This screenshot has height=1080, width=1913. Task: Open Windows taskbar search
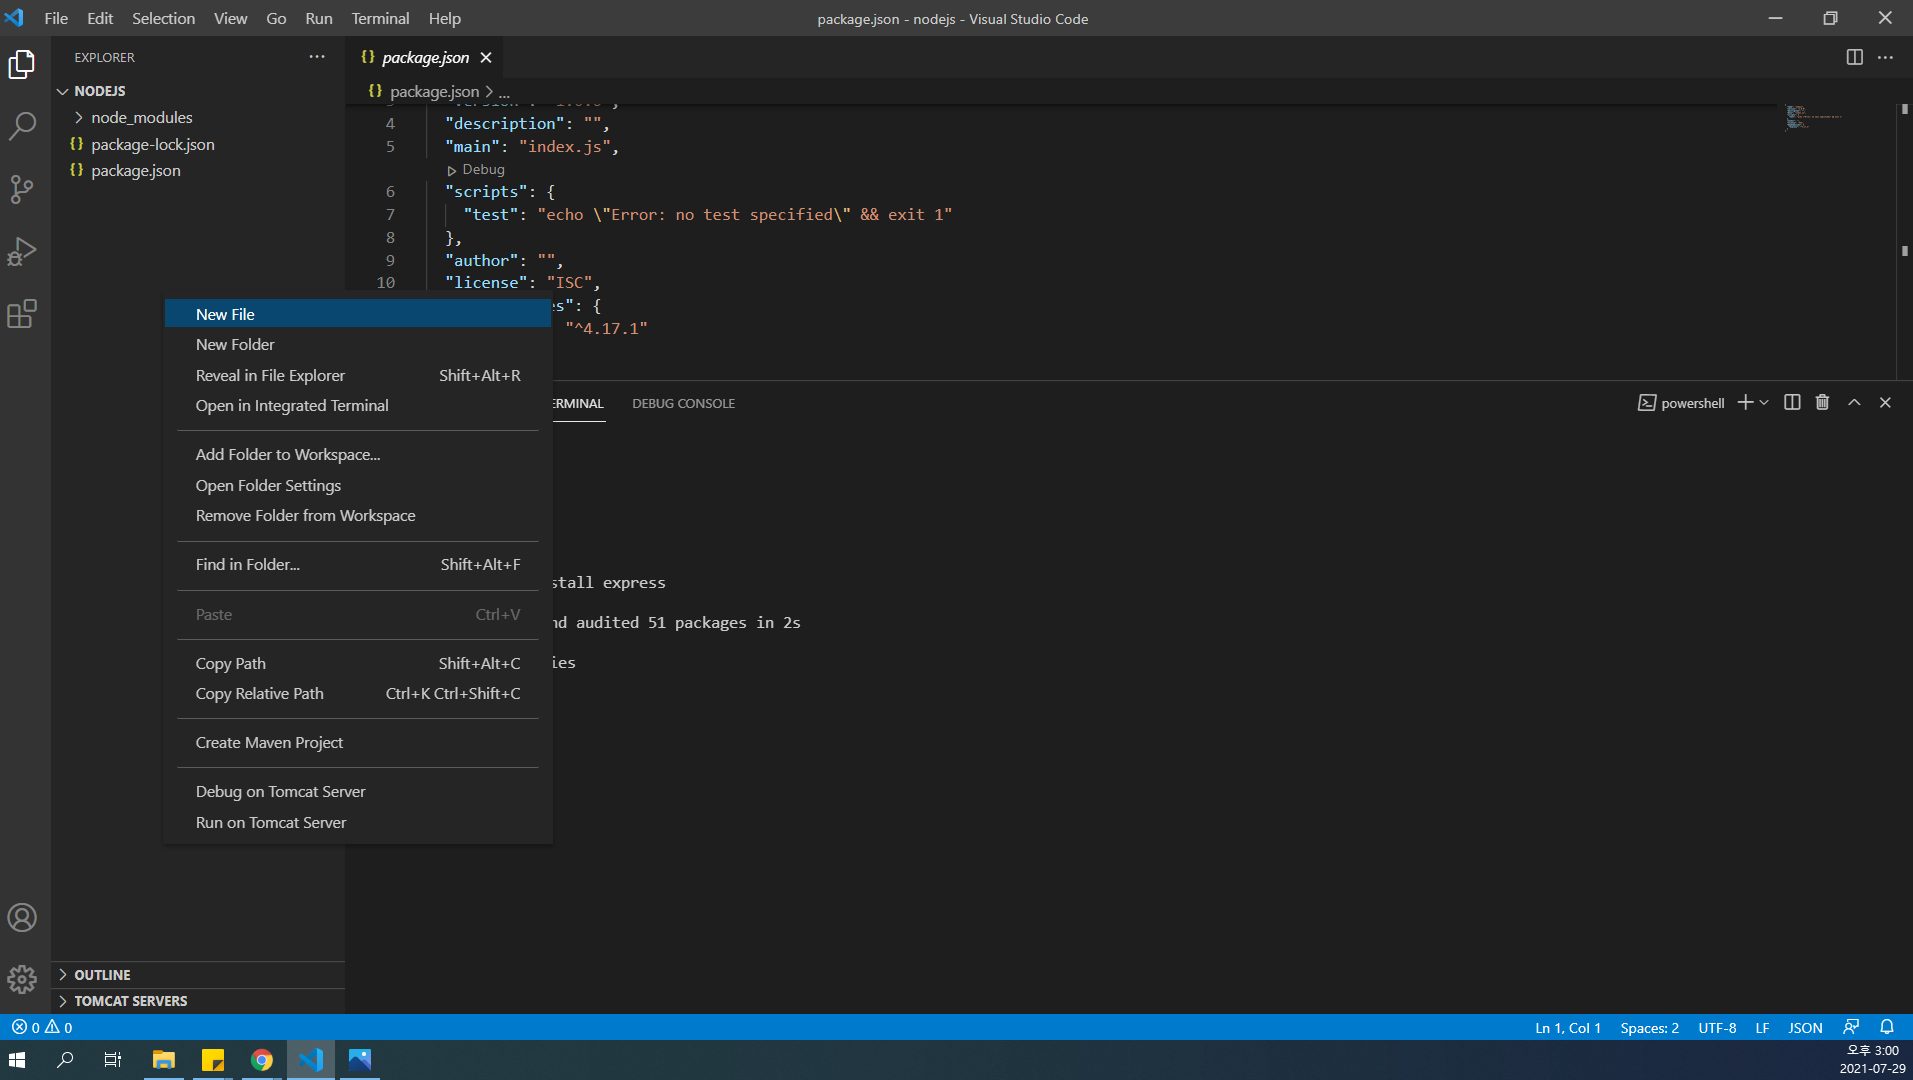(65, 1060)
